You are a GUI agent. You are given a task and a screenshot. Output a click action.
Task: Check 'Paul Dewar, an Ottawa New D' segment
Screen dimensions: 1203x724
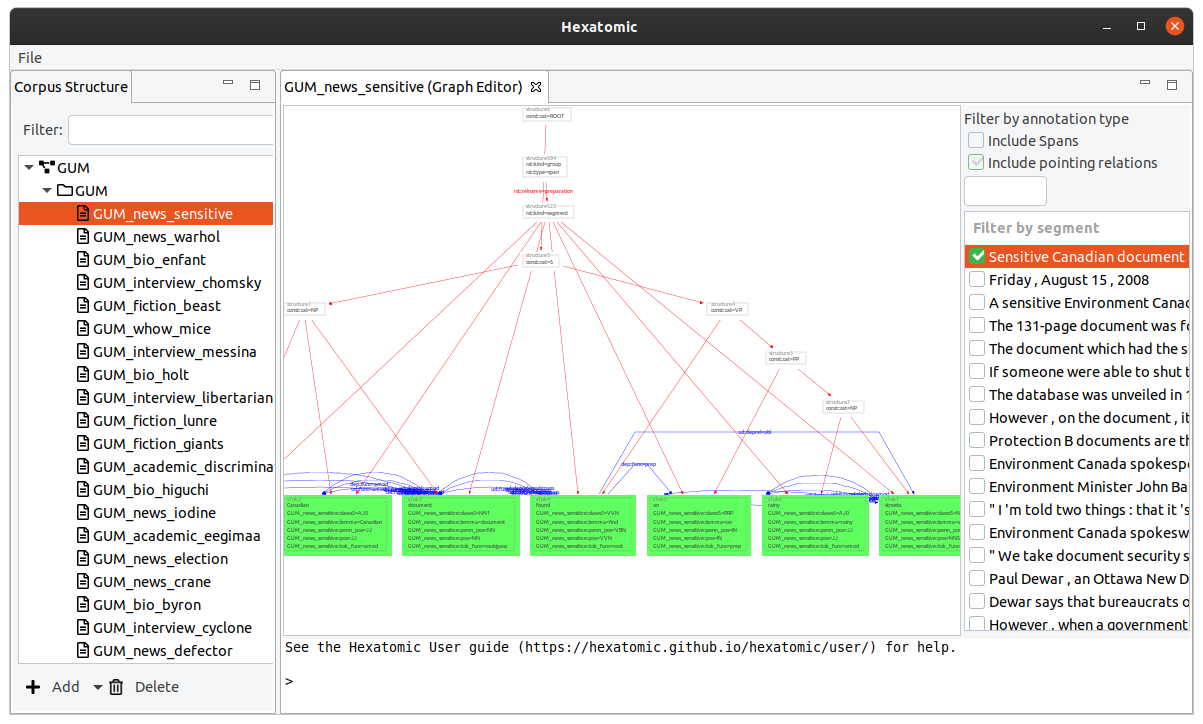(977, 579)
